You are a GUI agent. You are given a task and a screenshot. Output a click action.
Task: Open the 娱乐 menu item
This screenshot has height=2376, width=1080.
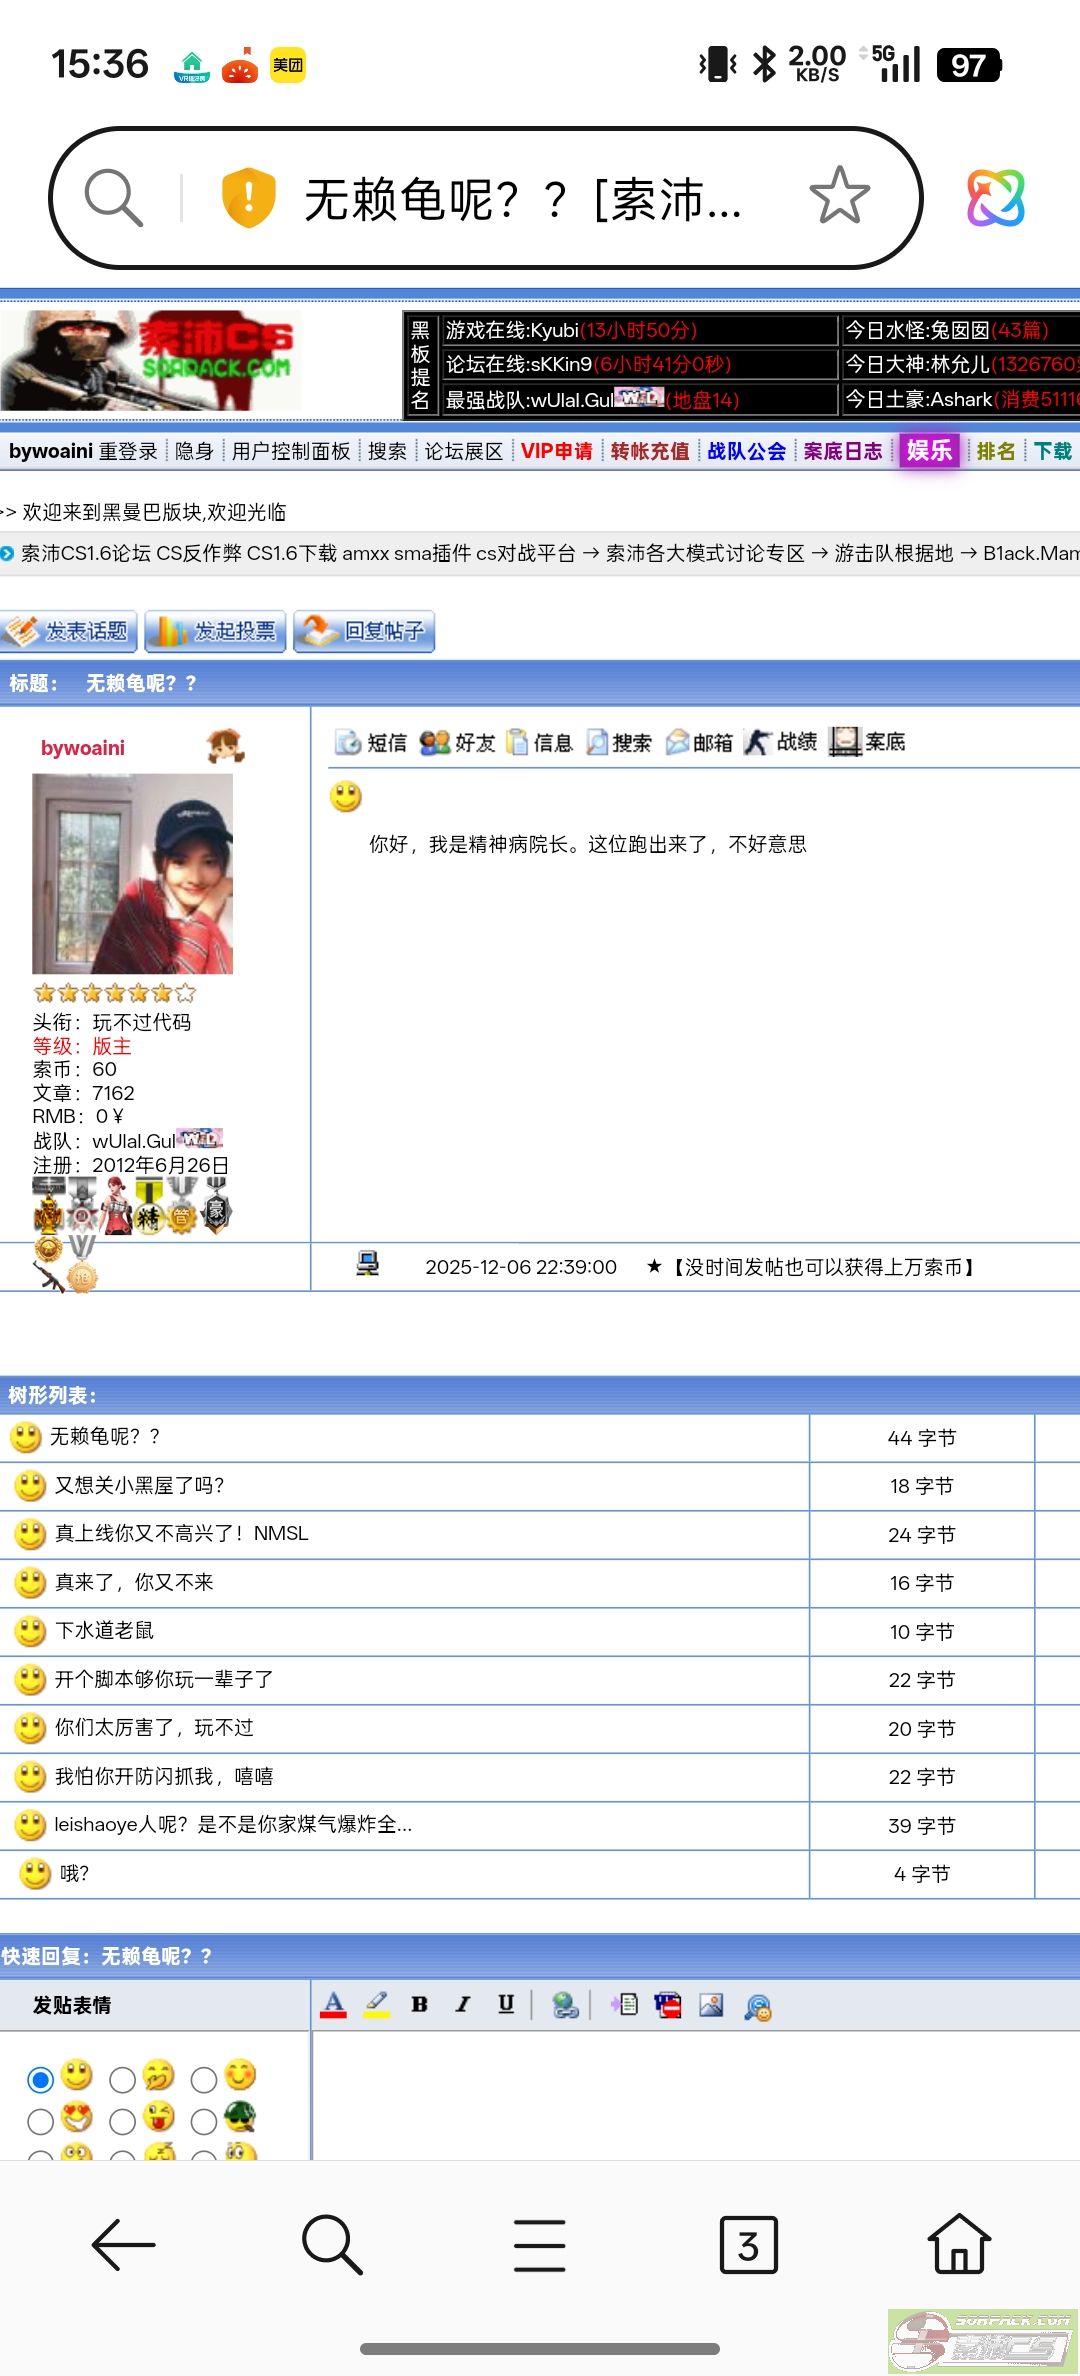point(929,451)
